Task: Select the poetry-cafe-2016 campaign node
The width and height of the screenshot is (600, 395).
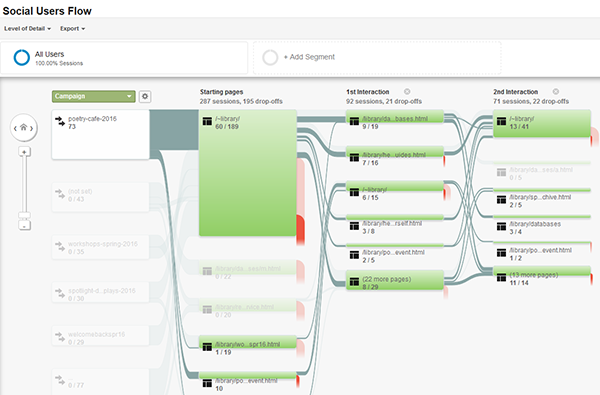Action: [101, 134]
